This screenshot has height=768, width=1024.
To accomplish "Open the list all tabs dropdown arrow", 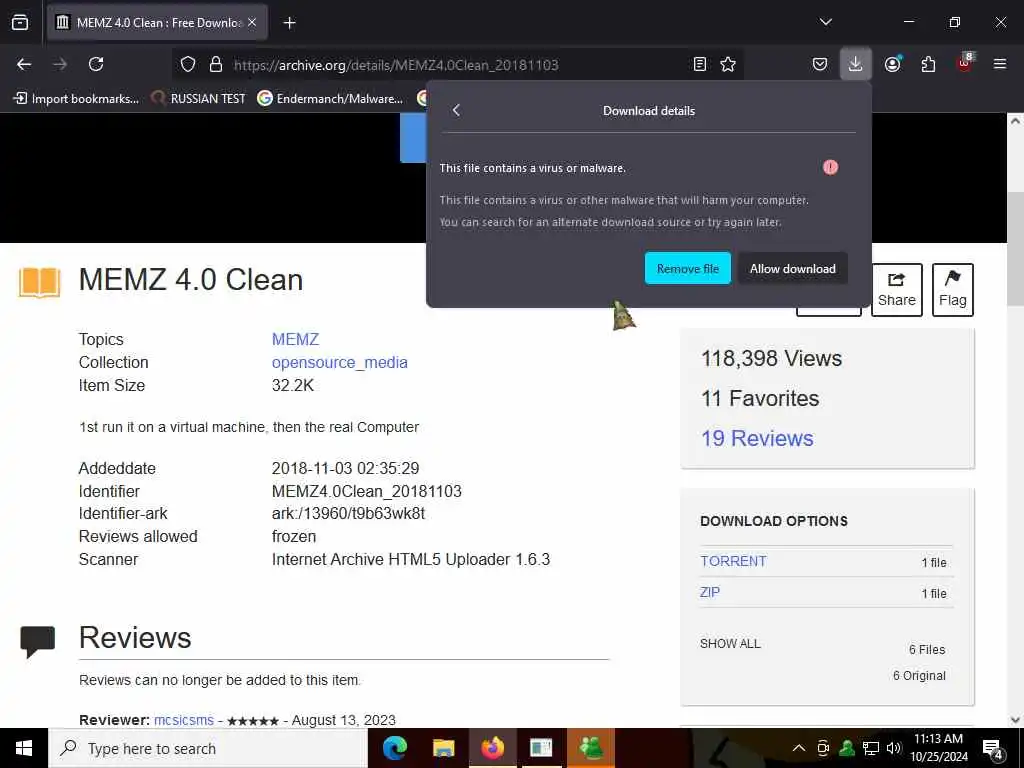I will tap(825, 22).
